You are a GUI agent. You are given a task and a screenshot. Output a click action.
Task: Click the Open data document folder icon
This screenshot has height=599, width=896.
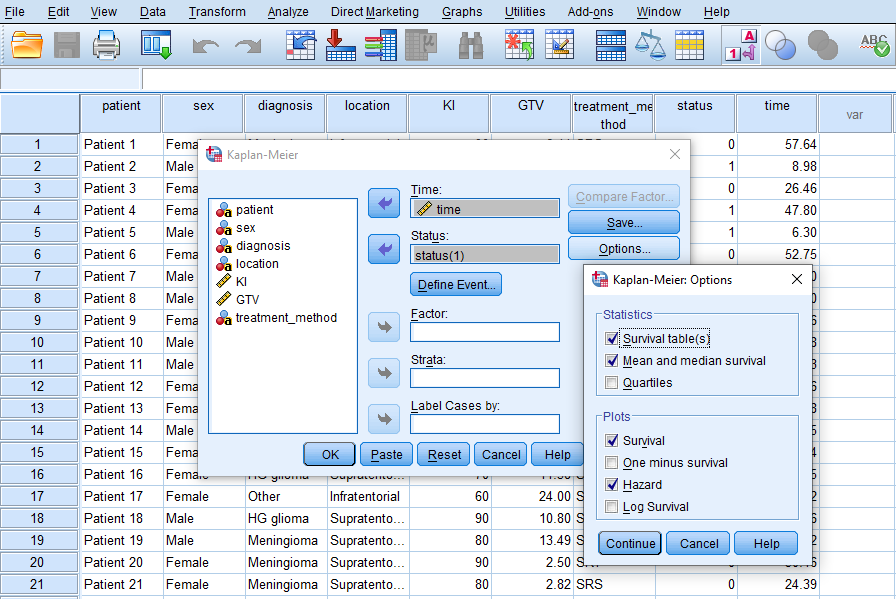click(27, 45)
